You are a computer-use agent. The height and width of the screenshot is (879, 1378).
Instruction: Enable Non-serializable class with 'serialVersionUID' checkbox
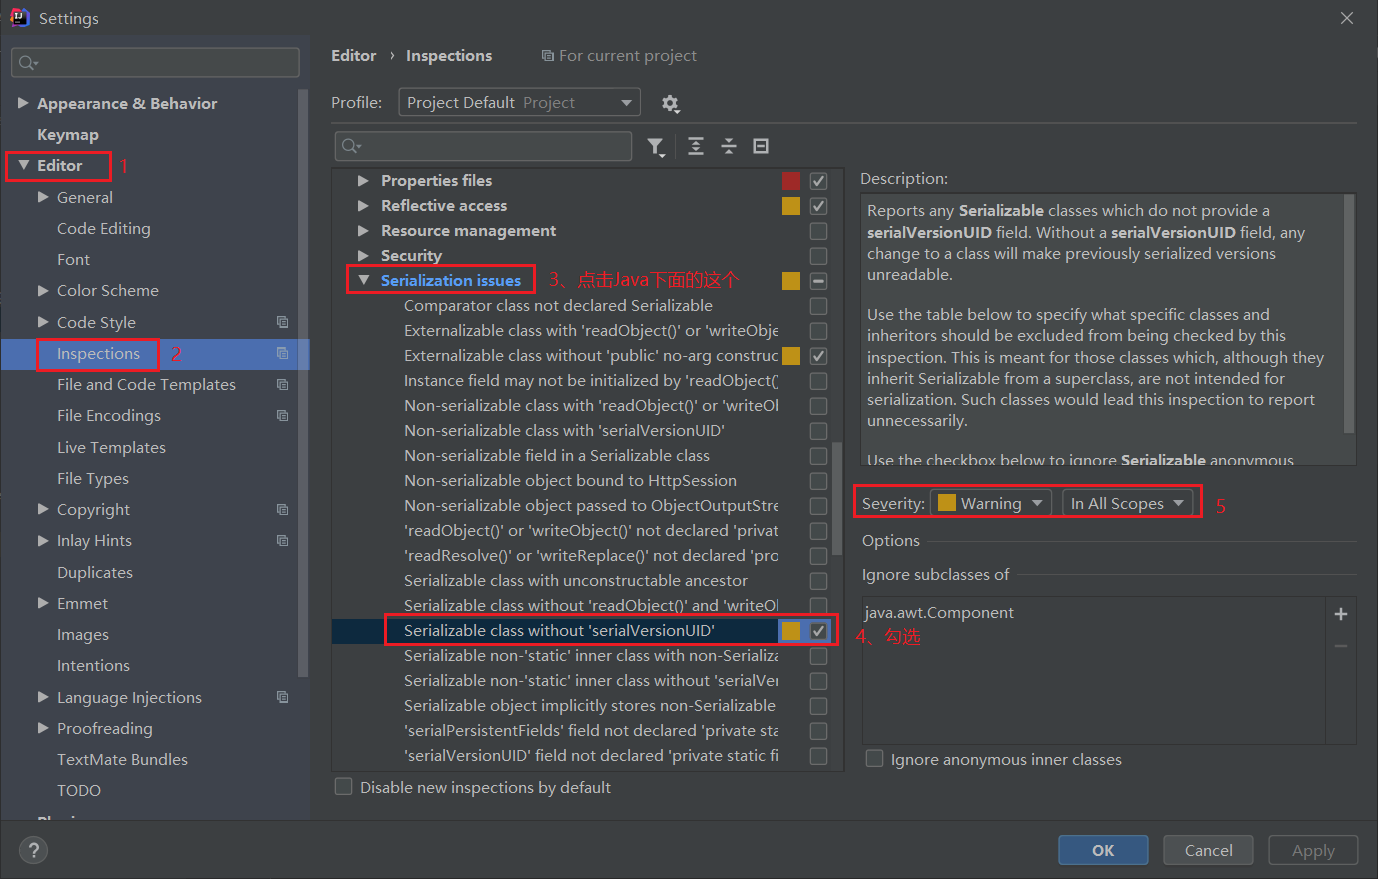(x=818, y=431)
